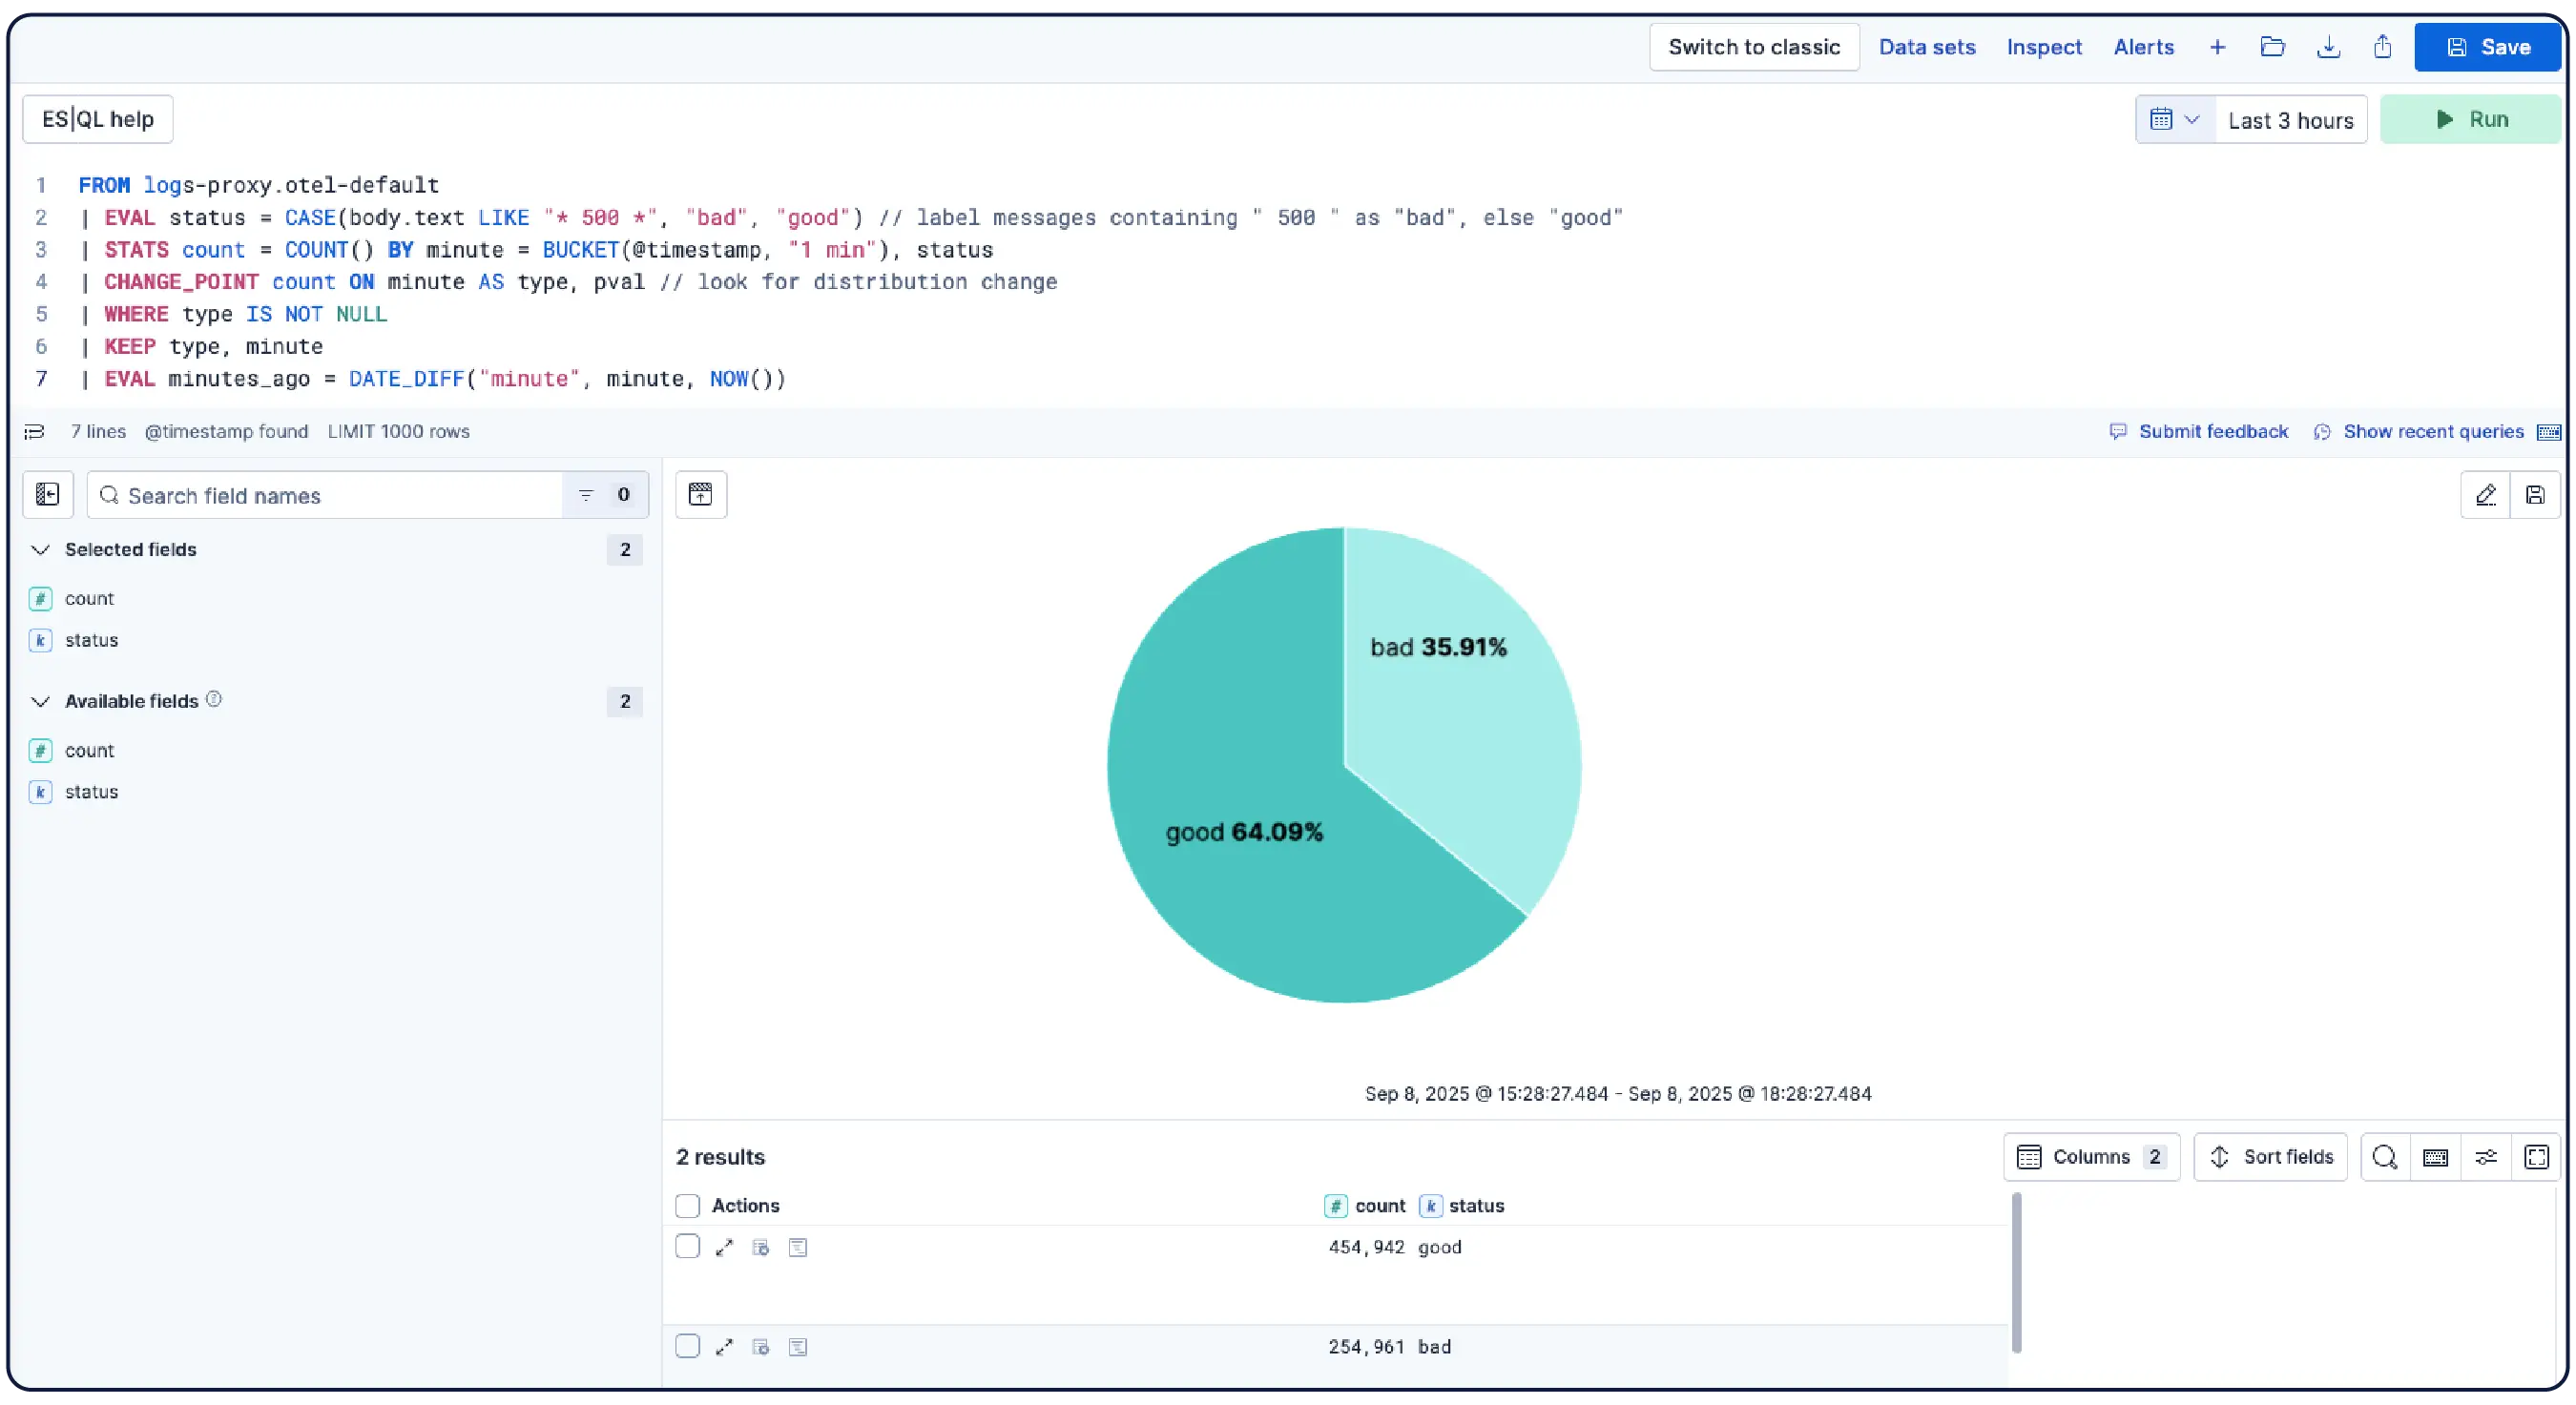2576x1405 pixels.
Task: Save the visualization to library
Action: tap(2538, 494)
